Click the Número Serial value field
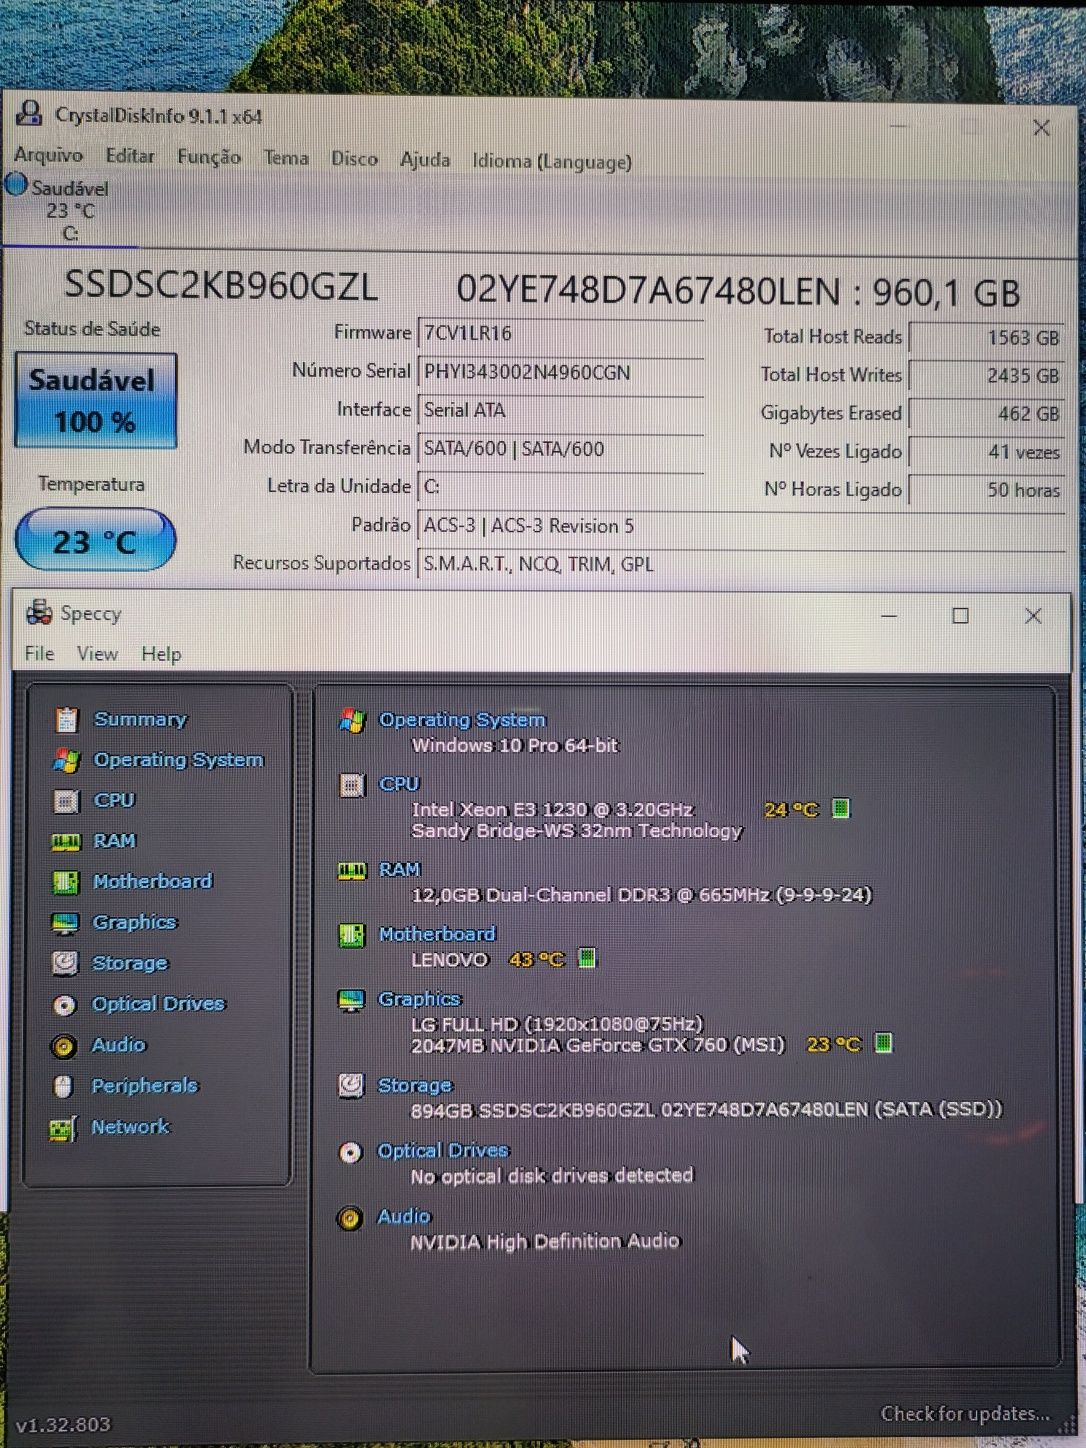Screen dimensions: 1086x1448 click(x=560, y=372)
